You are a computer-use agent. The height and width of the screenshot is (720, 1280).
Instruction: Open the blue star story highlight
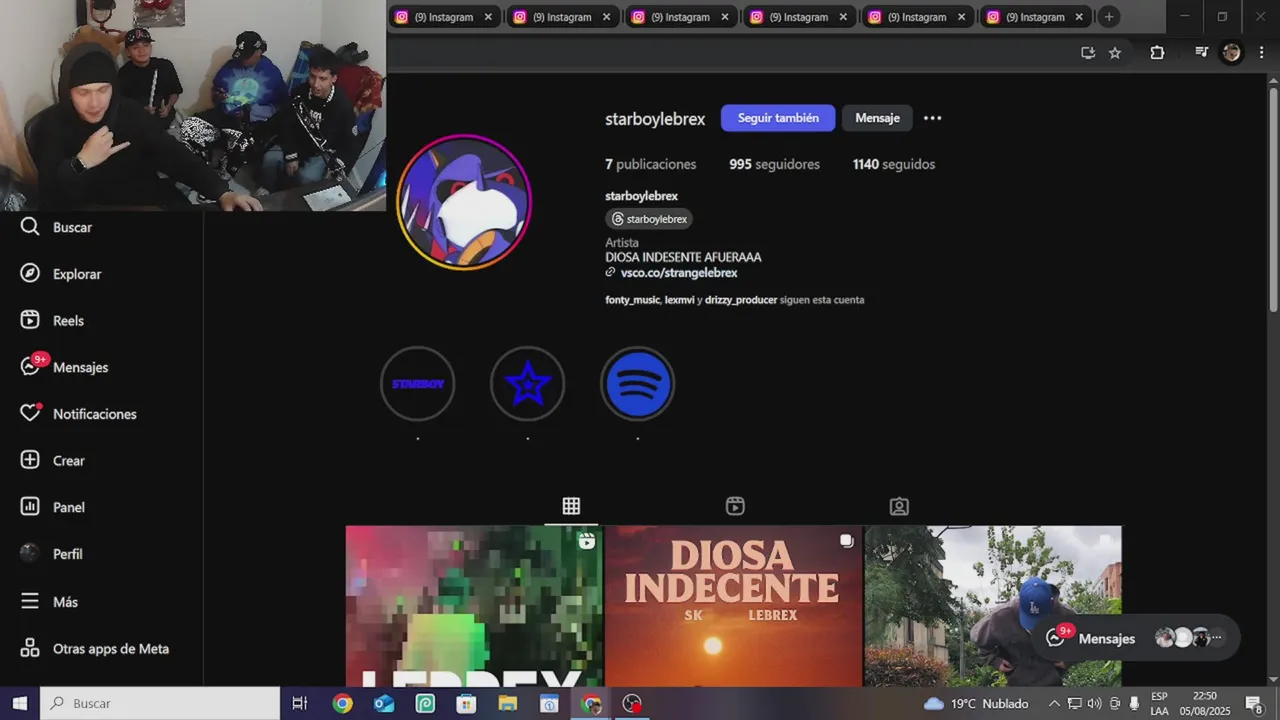[x=528, y=384]
